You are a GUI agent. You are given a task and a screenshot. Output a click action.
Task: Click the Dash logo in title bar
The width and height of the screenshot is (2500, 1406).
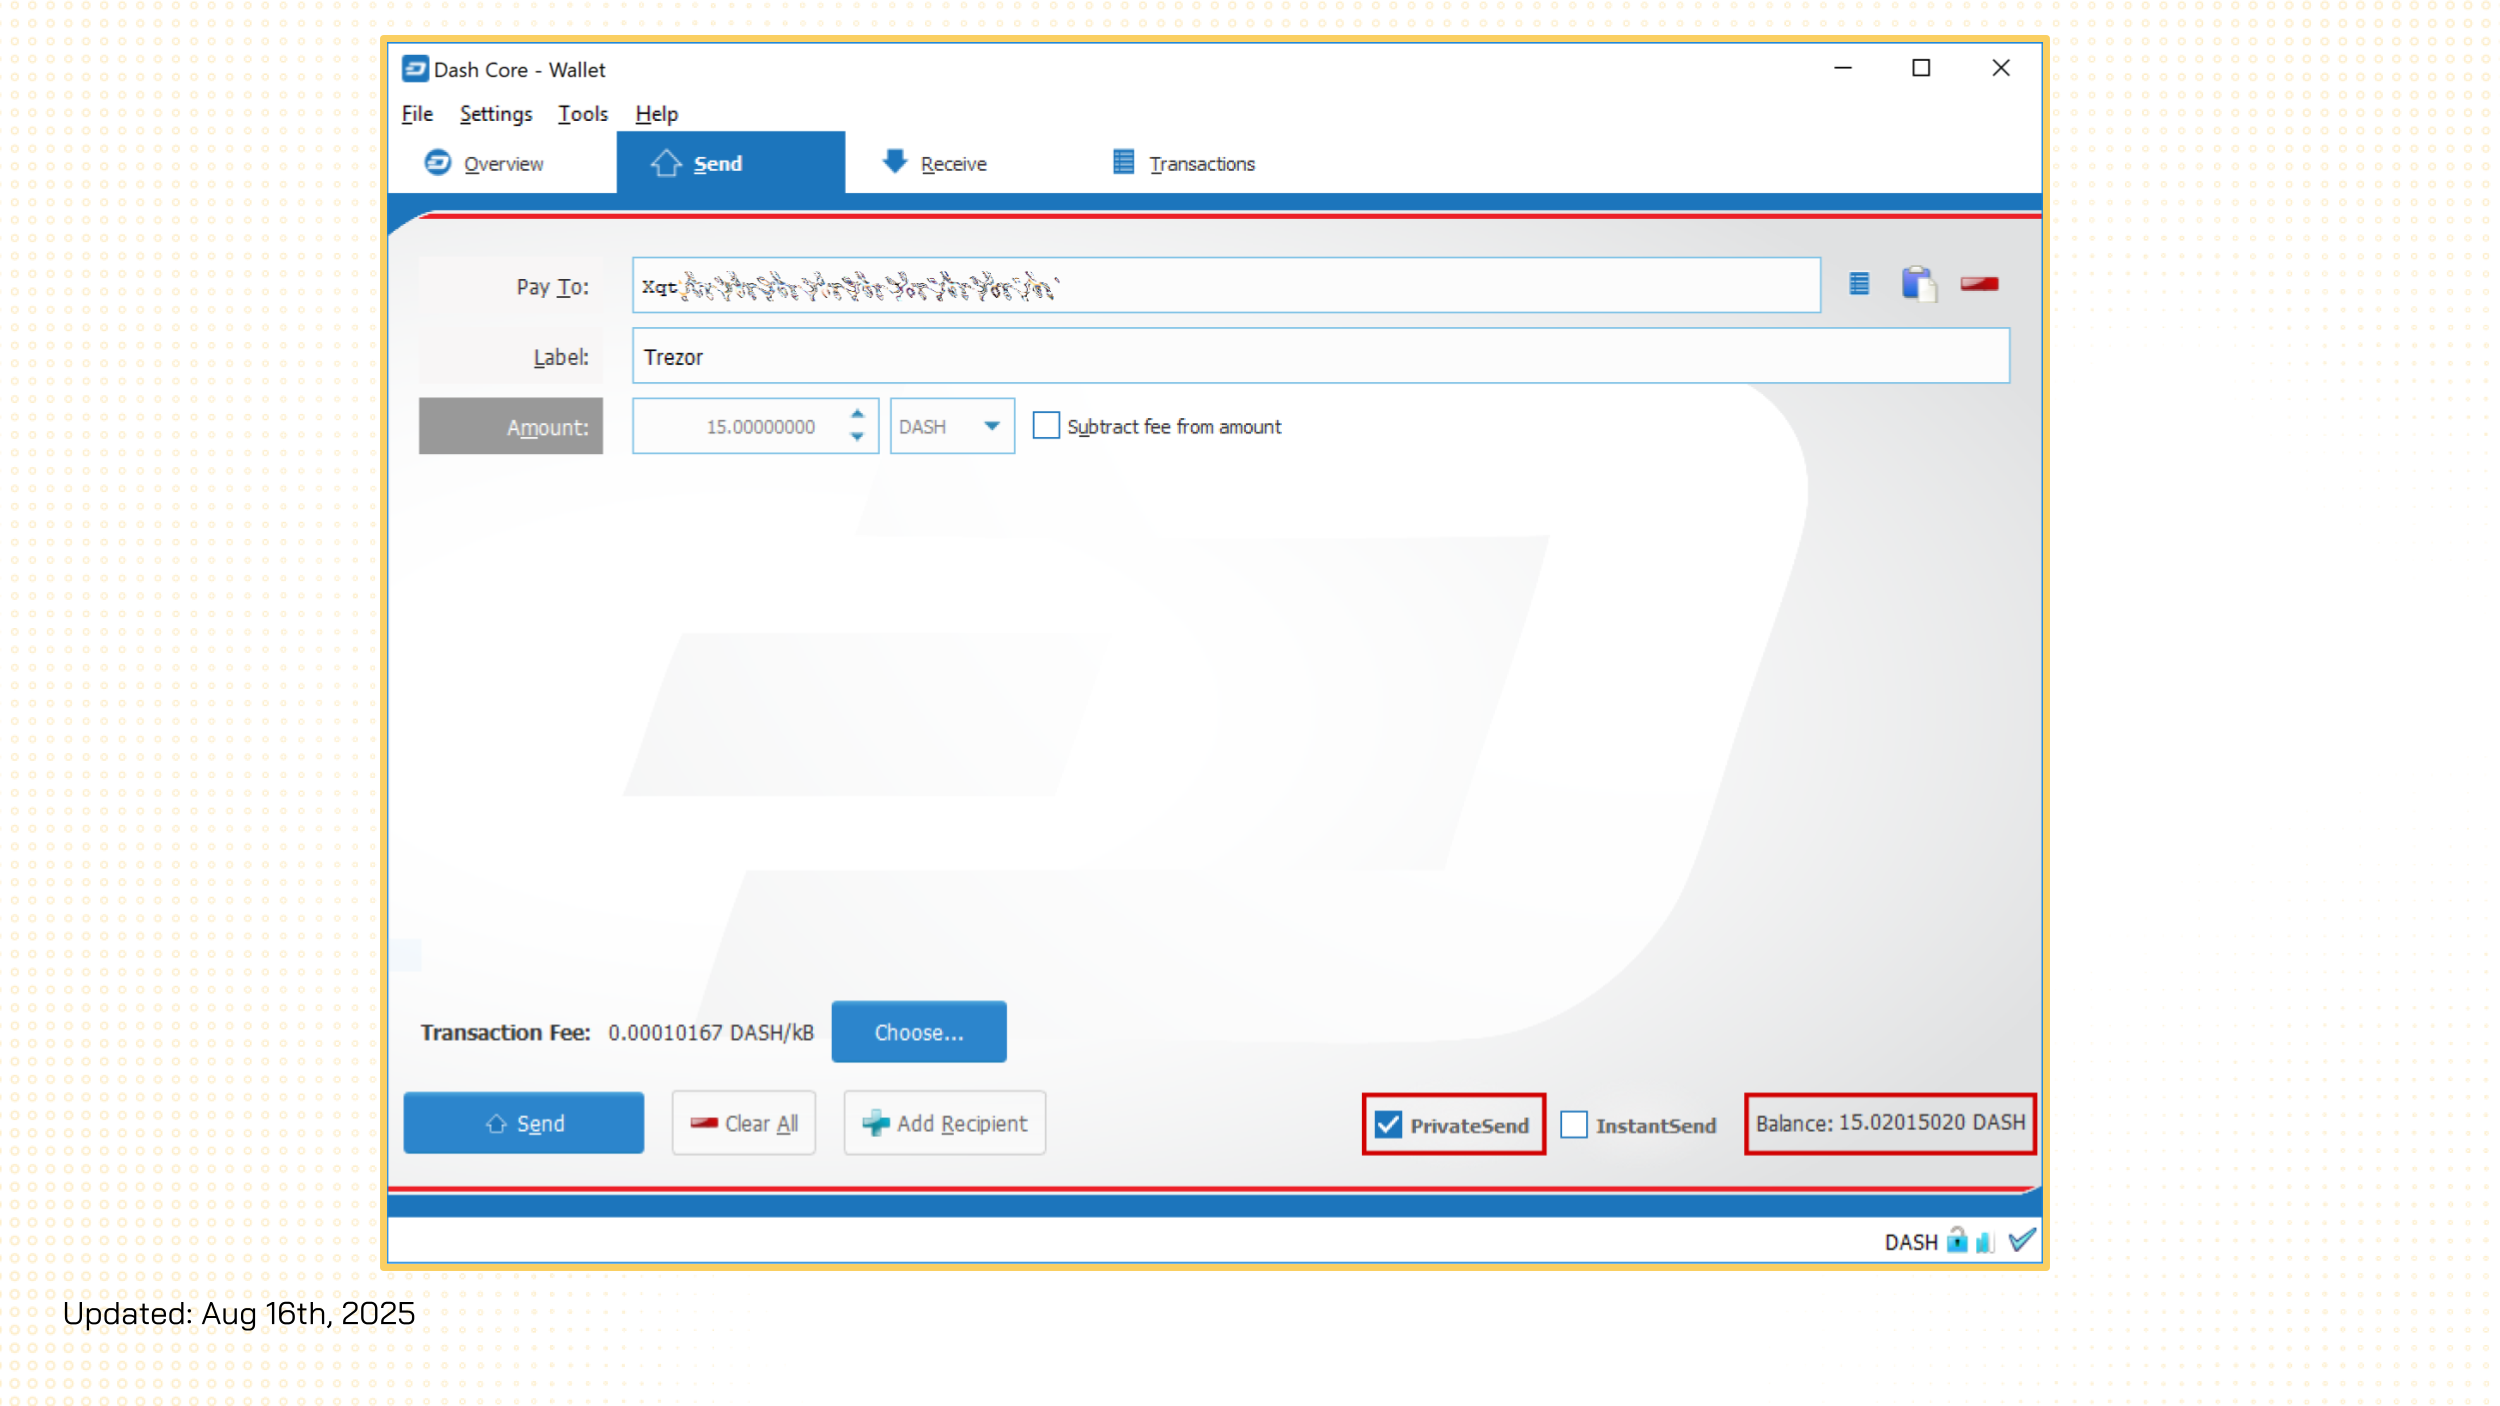[415, 69]
